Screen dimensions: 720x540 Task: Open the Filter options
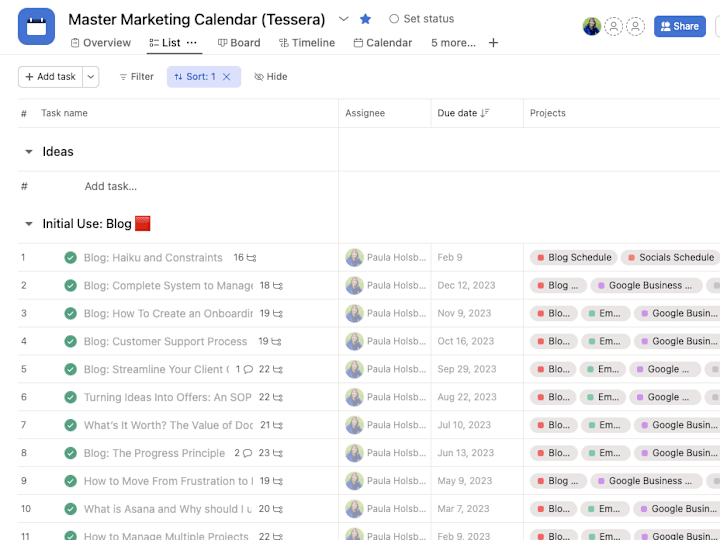pyautogui.click(x=136, y=77)
